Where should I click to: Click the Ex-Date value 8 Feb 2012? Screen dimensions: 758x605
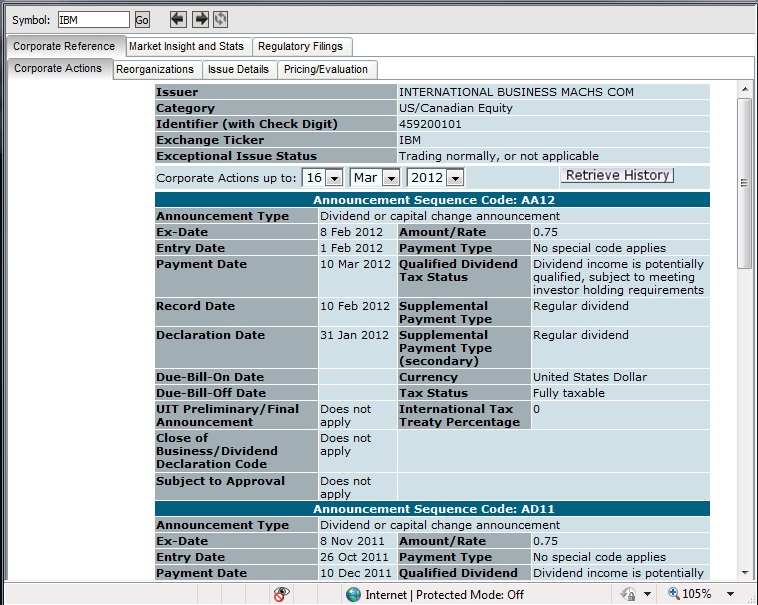tap(351, 232)
